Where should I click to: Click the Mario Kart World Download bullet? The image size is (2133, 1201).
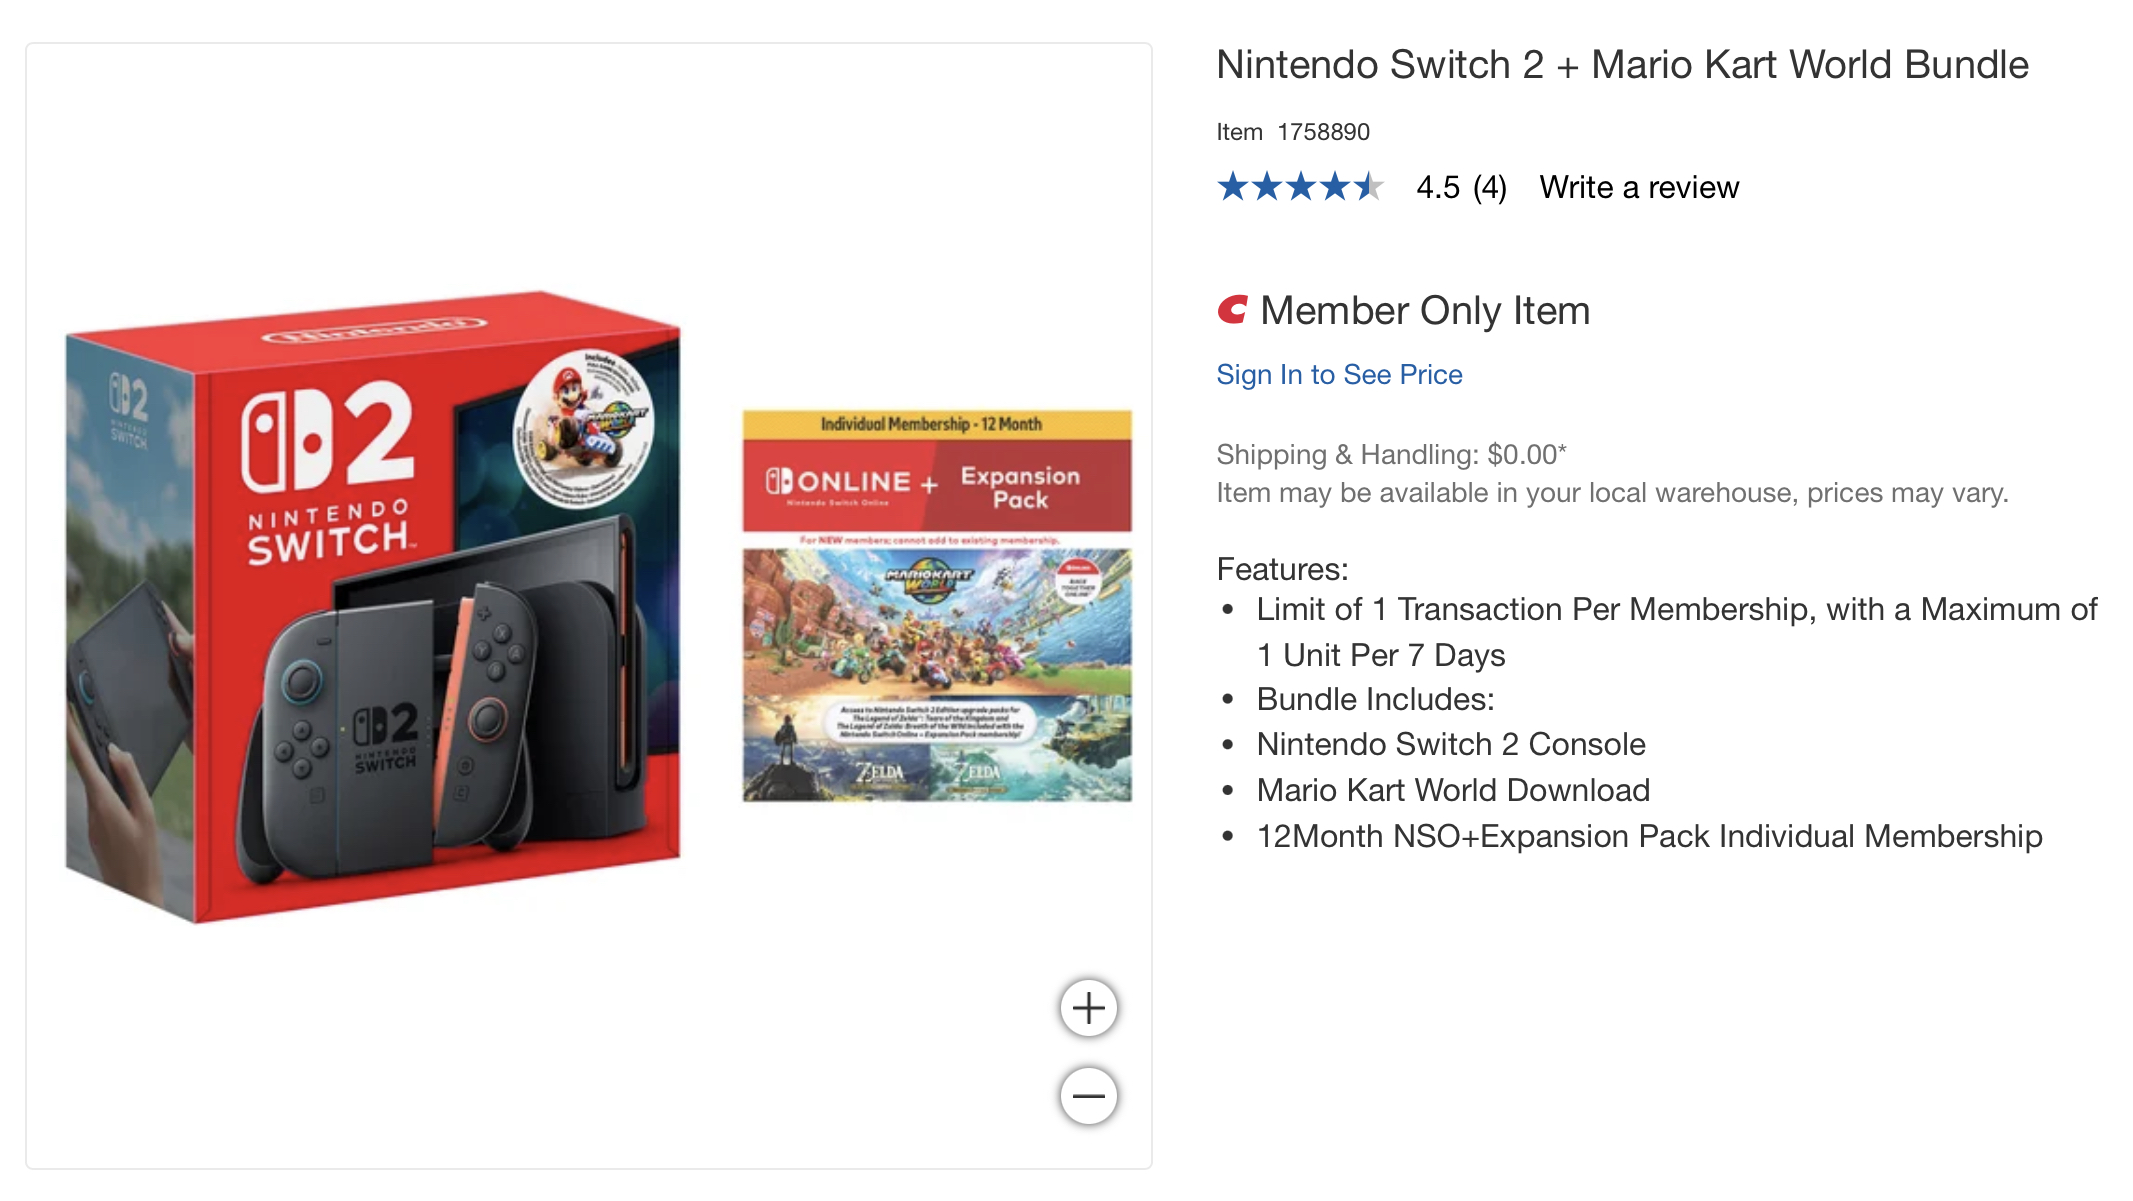pos(1452,790)
